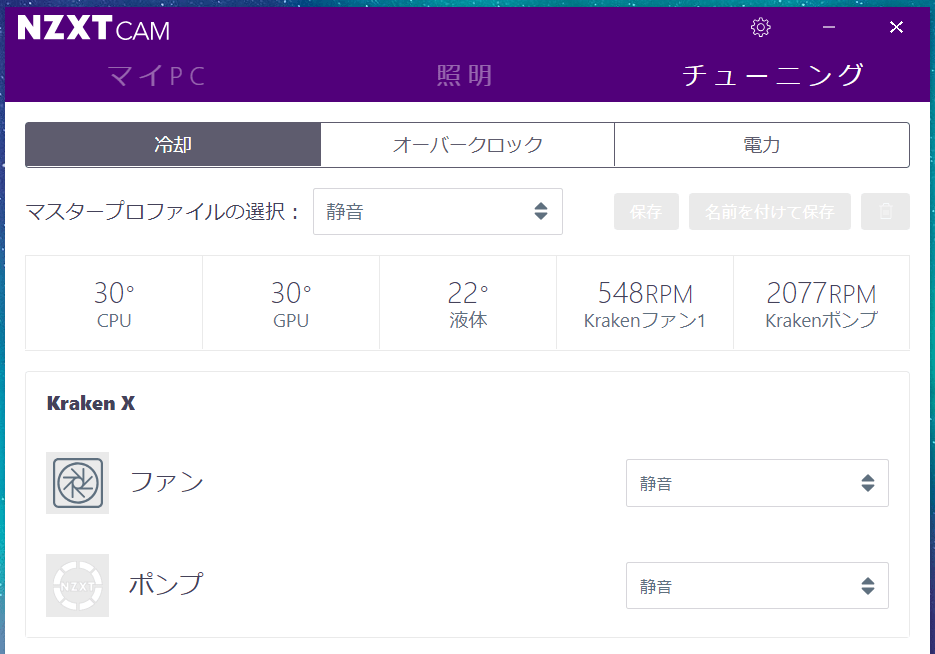Click the Krakenファン1 548RPM tile
The width and height of the screenshot is (935, 654).
(x=645, y=303)
